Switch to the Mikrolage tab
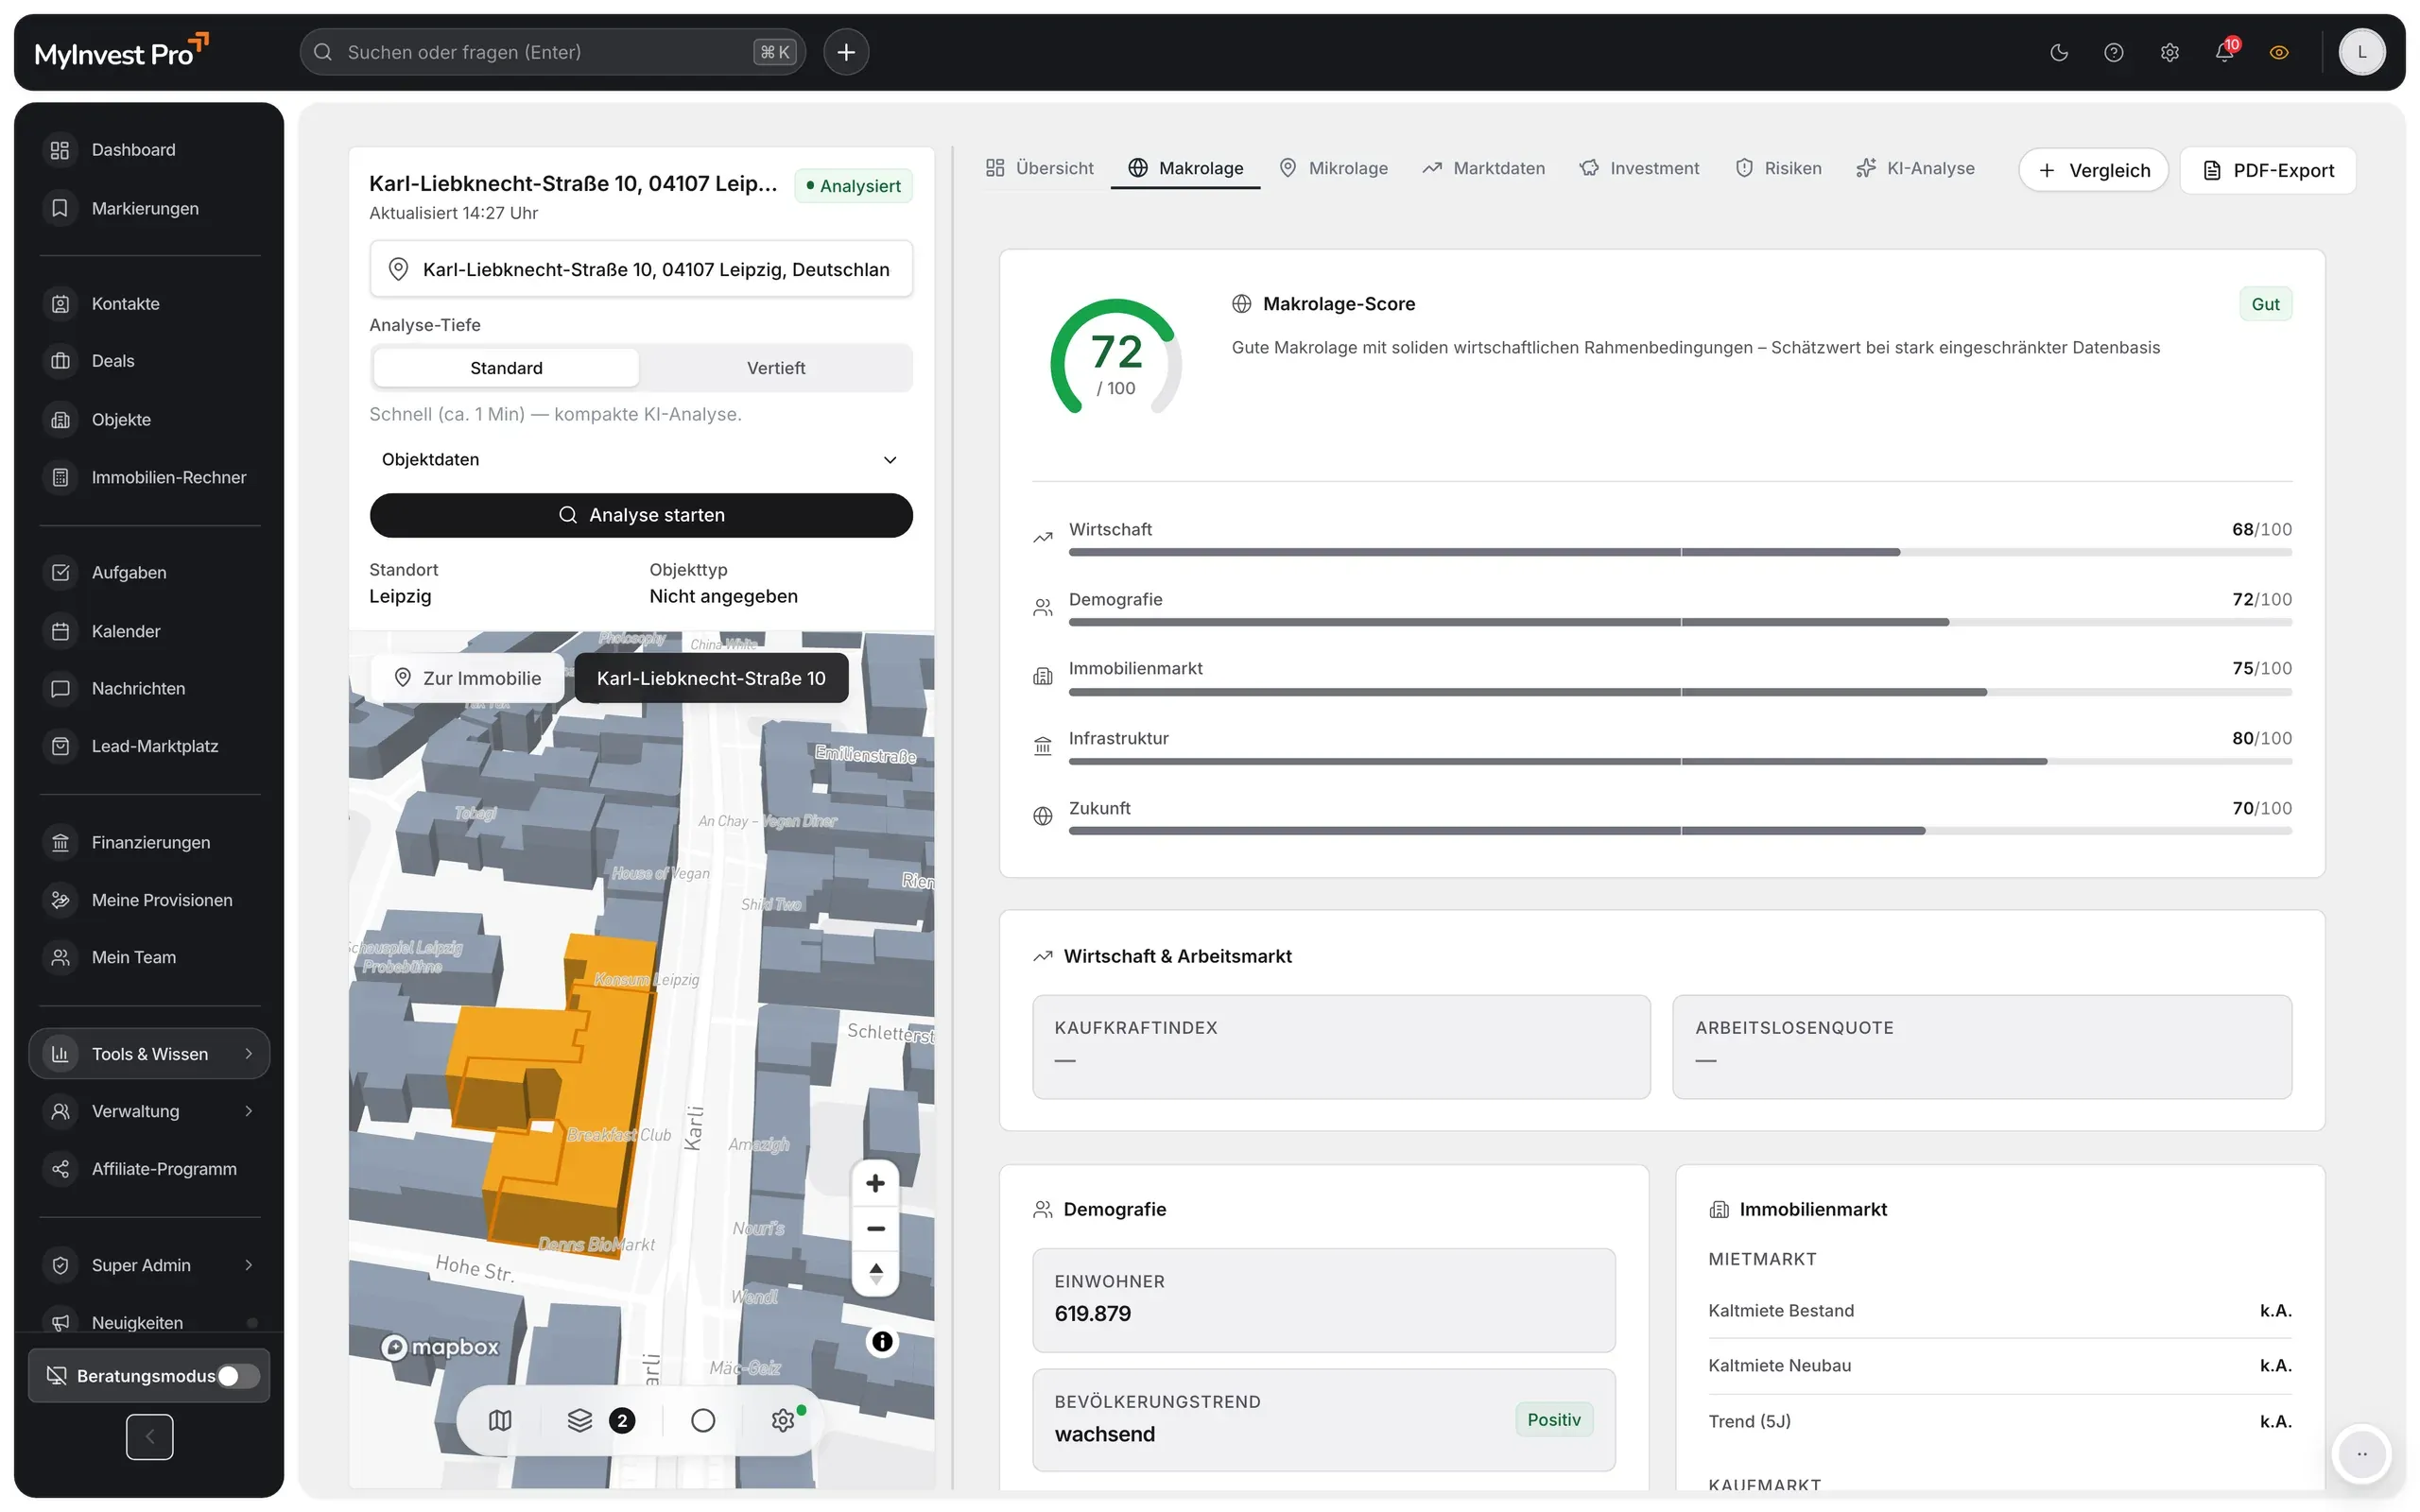 [1334, 168]
